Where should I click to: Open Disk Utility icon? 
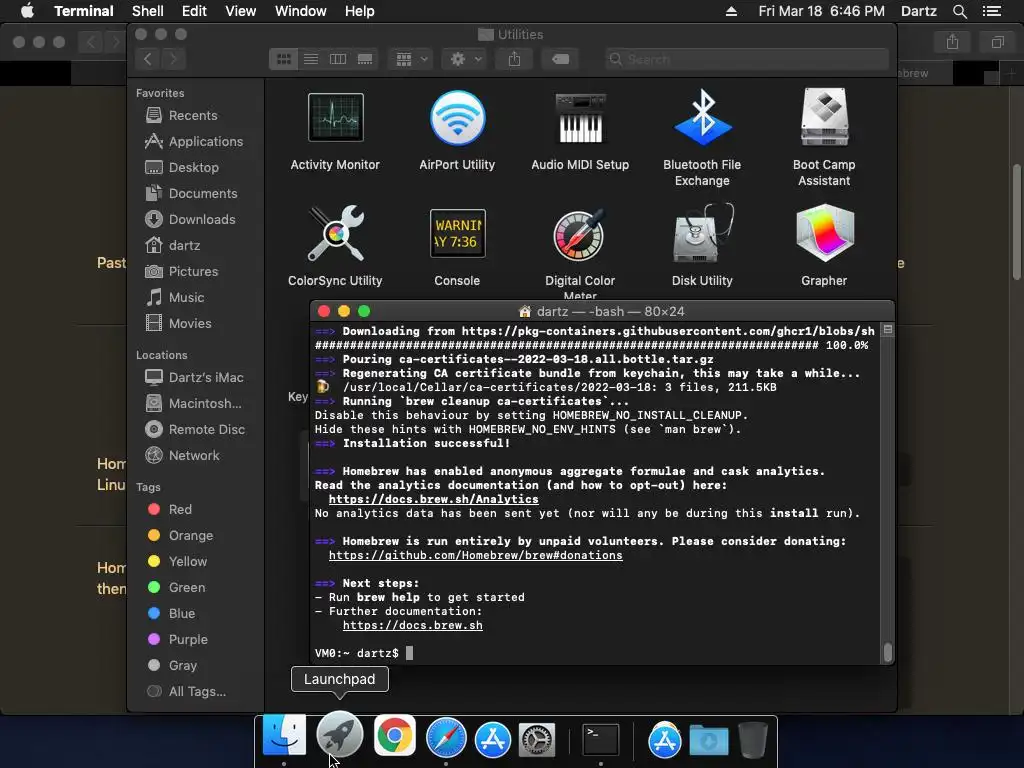[x=702, y=233]
